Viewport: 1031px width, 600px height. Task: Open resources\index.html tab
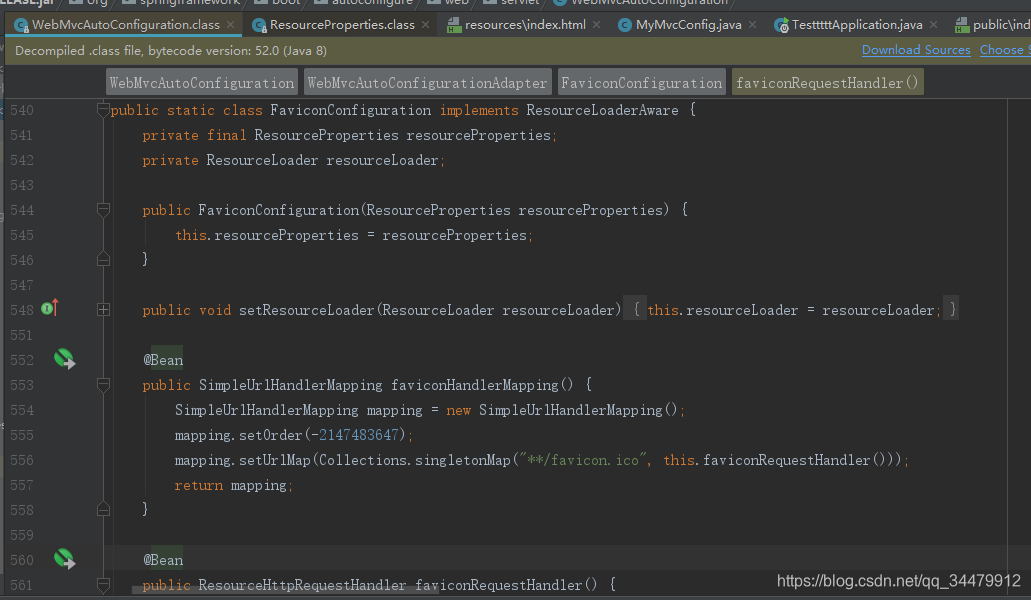[x=525, y=25]
